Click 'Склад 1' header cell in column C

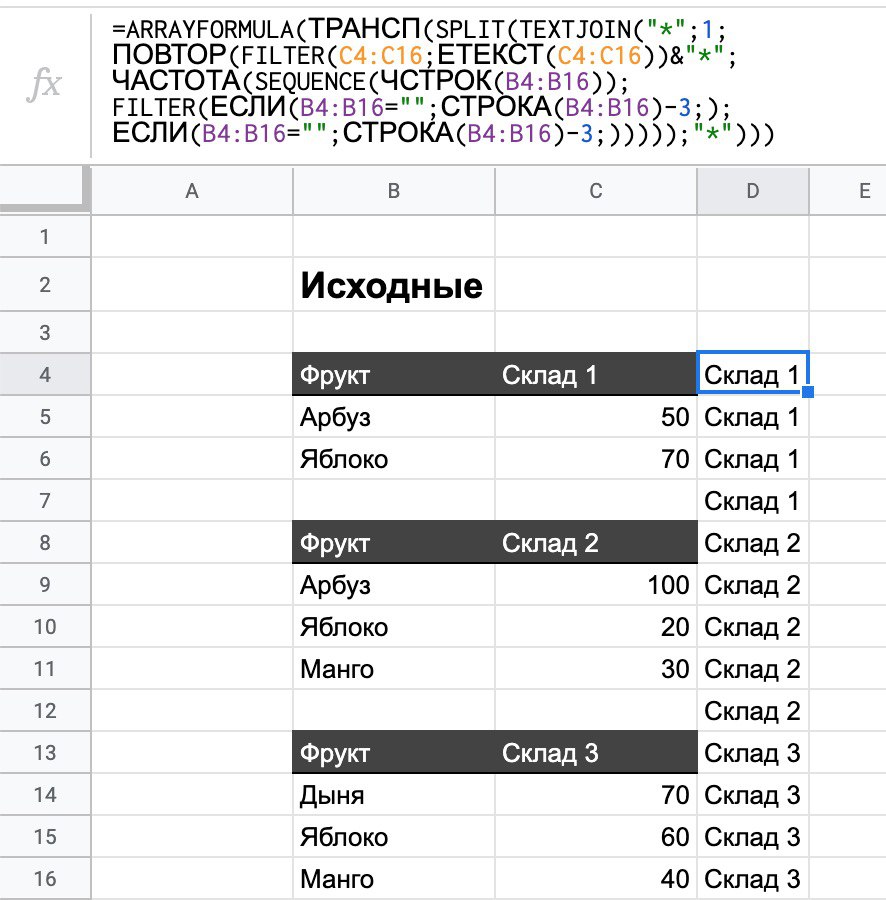click(x=596, y=374)
